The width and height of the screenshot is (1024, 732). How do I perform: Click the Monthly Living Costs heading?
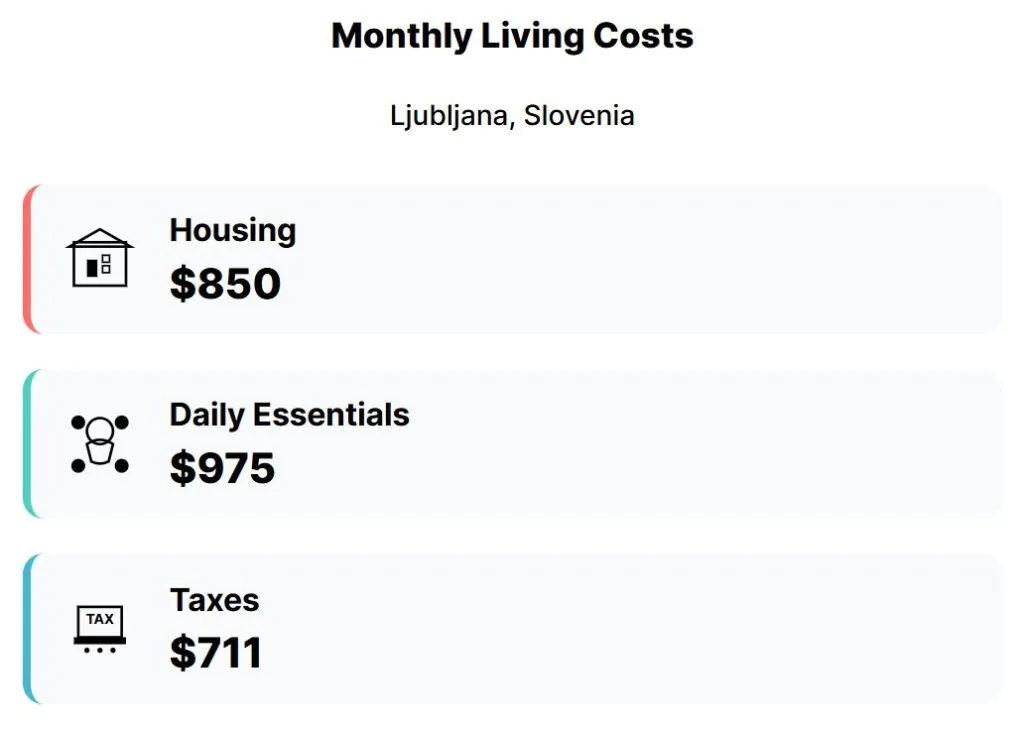[512, 36]
